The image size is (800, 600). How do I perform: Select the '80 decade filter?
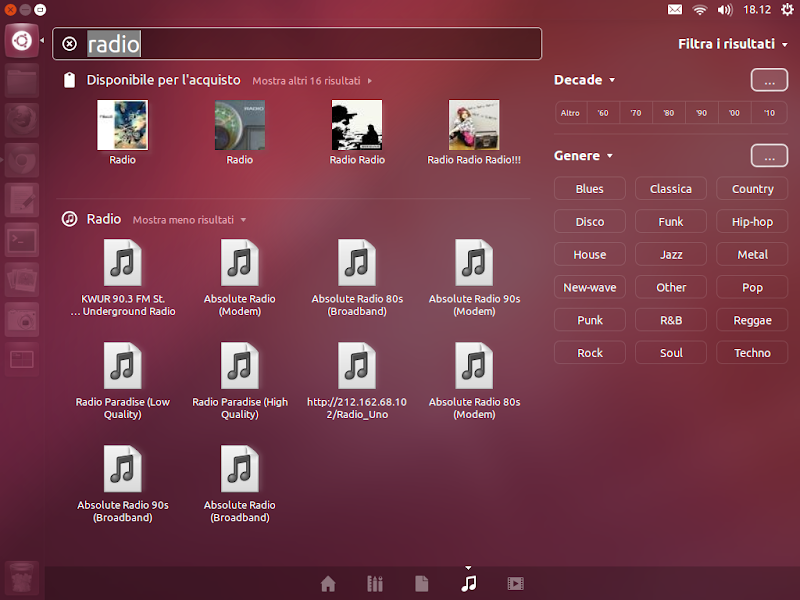click(669, 113)
